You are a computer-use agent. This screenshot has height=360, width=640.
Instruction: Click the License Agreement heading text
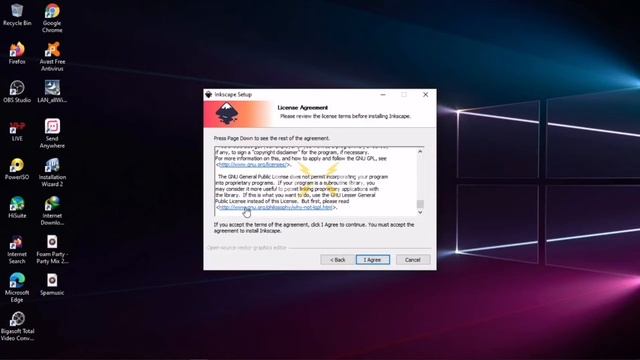click(x=302, y=107)
